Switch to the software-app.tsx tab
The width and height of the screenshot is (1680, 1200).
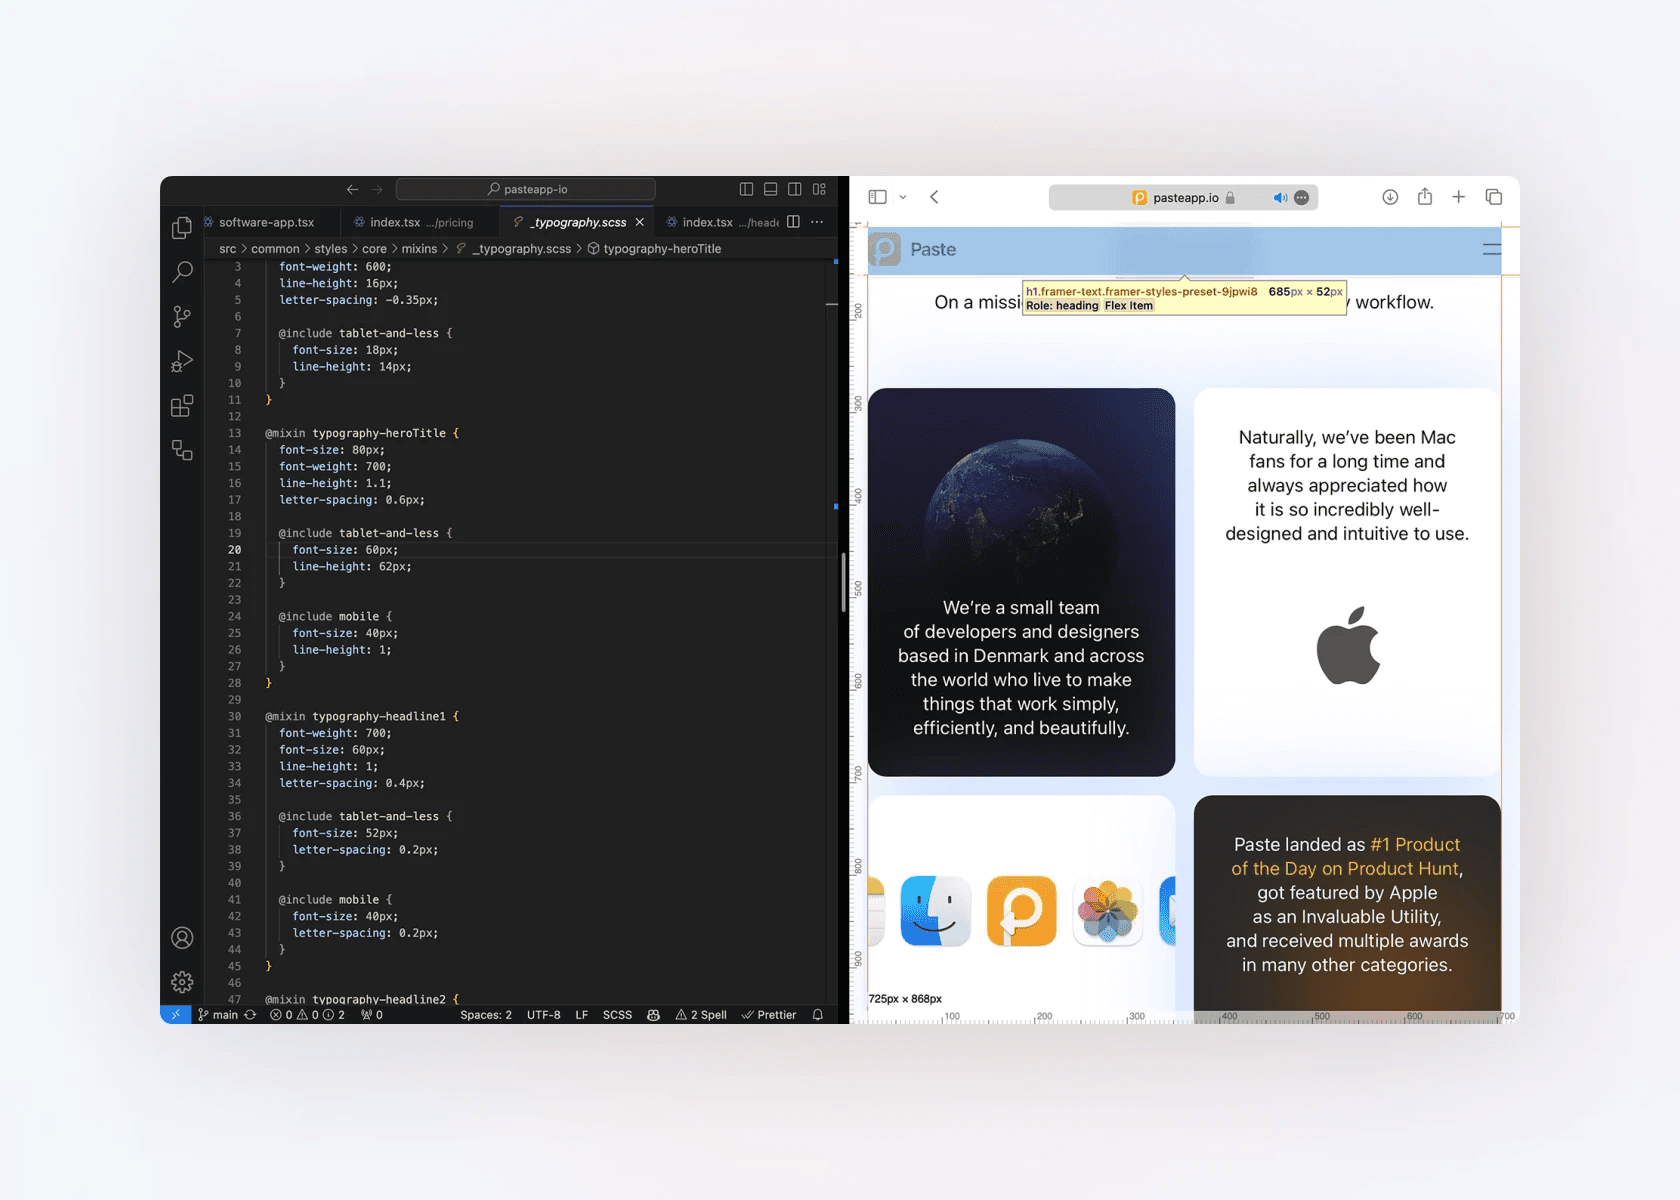[266, 222]
